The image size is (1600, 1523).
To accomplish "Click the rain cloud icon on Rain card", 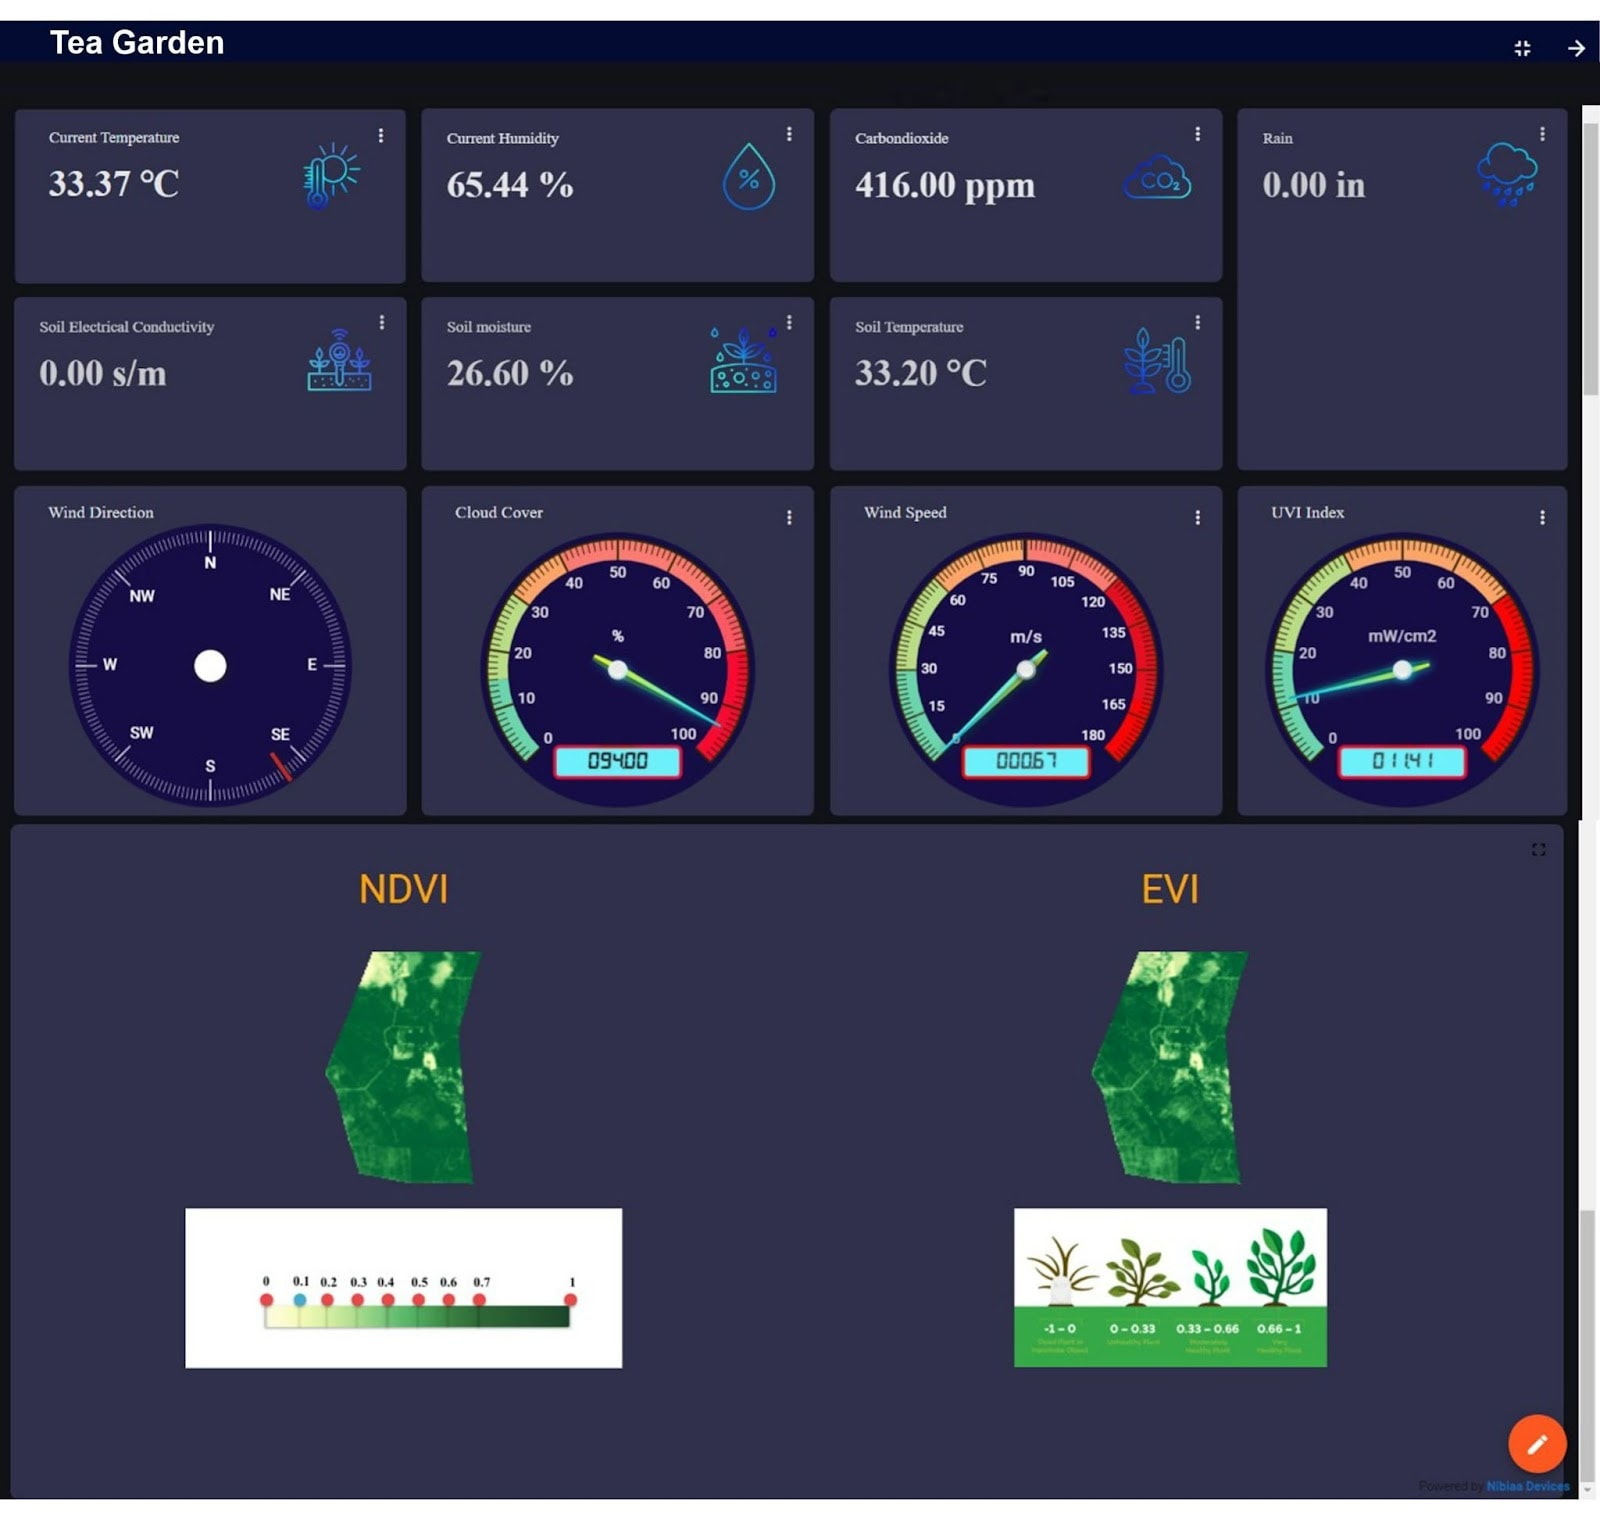I will 1506,176.
